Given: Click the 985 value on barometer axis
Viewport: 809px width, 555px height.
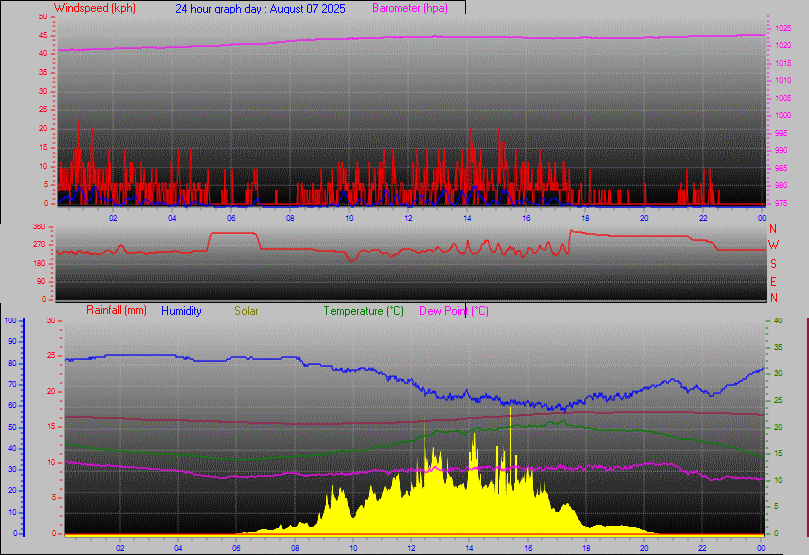Looking at the screenshot, I should pos(781,168).
